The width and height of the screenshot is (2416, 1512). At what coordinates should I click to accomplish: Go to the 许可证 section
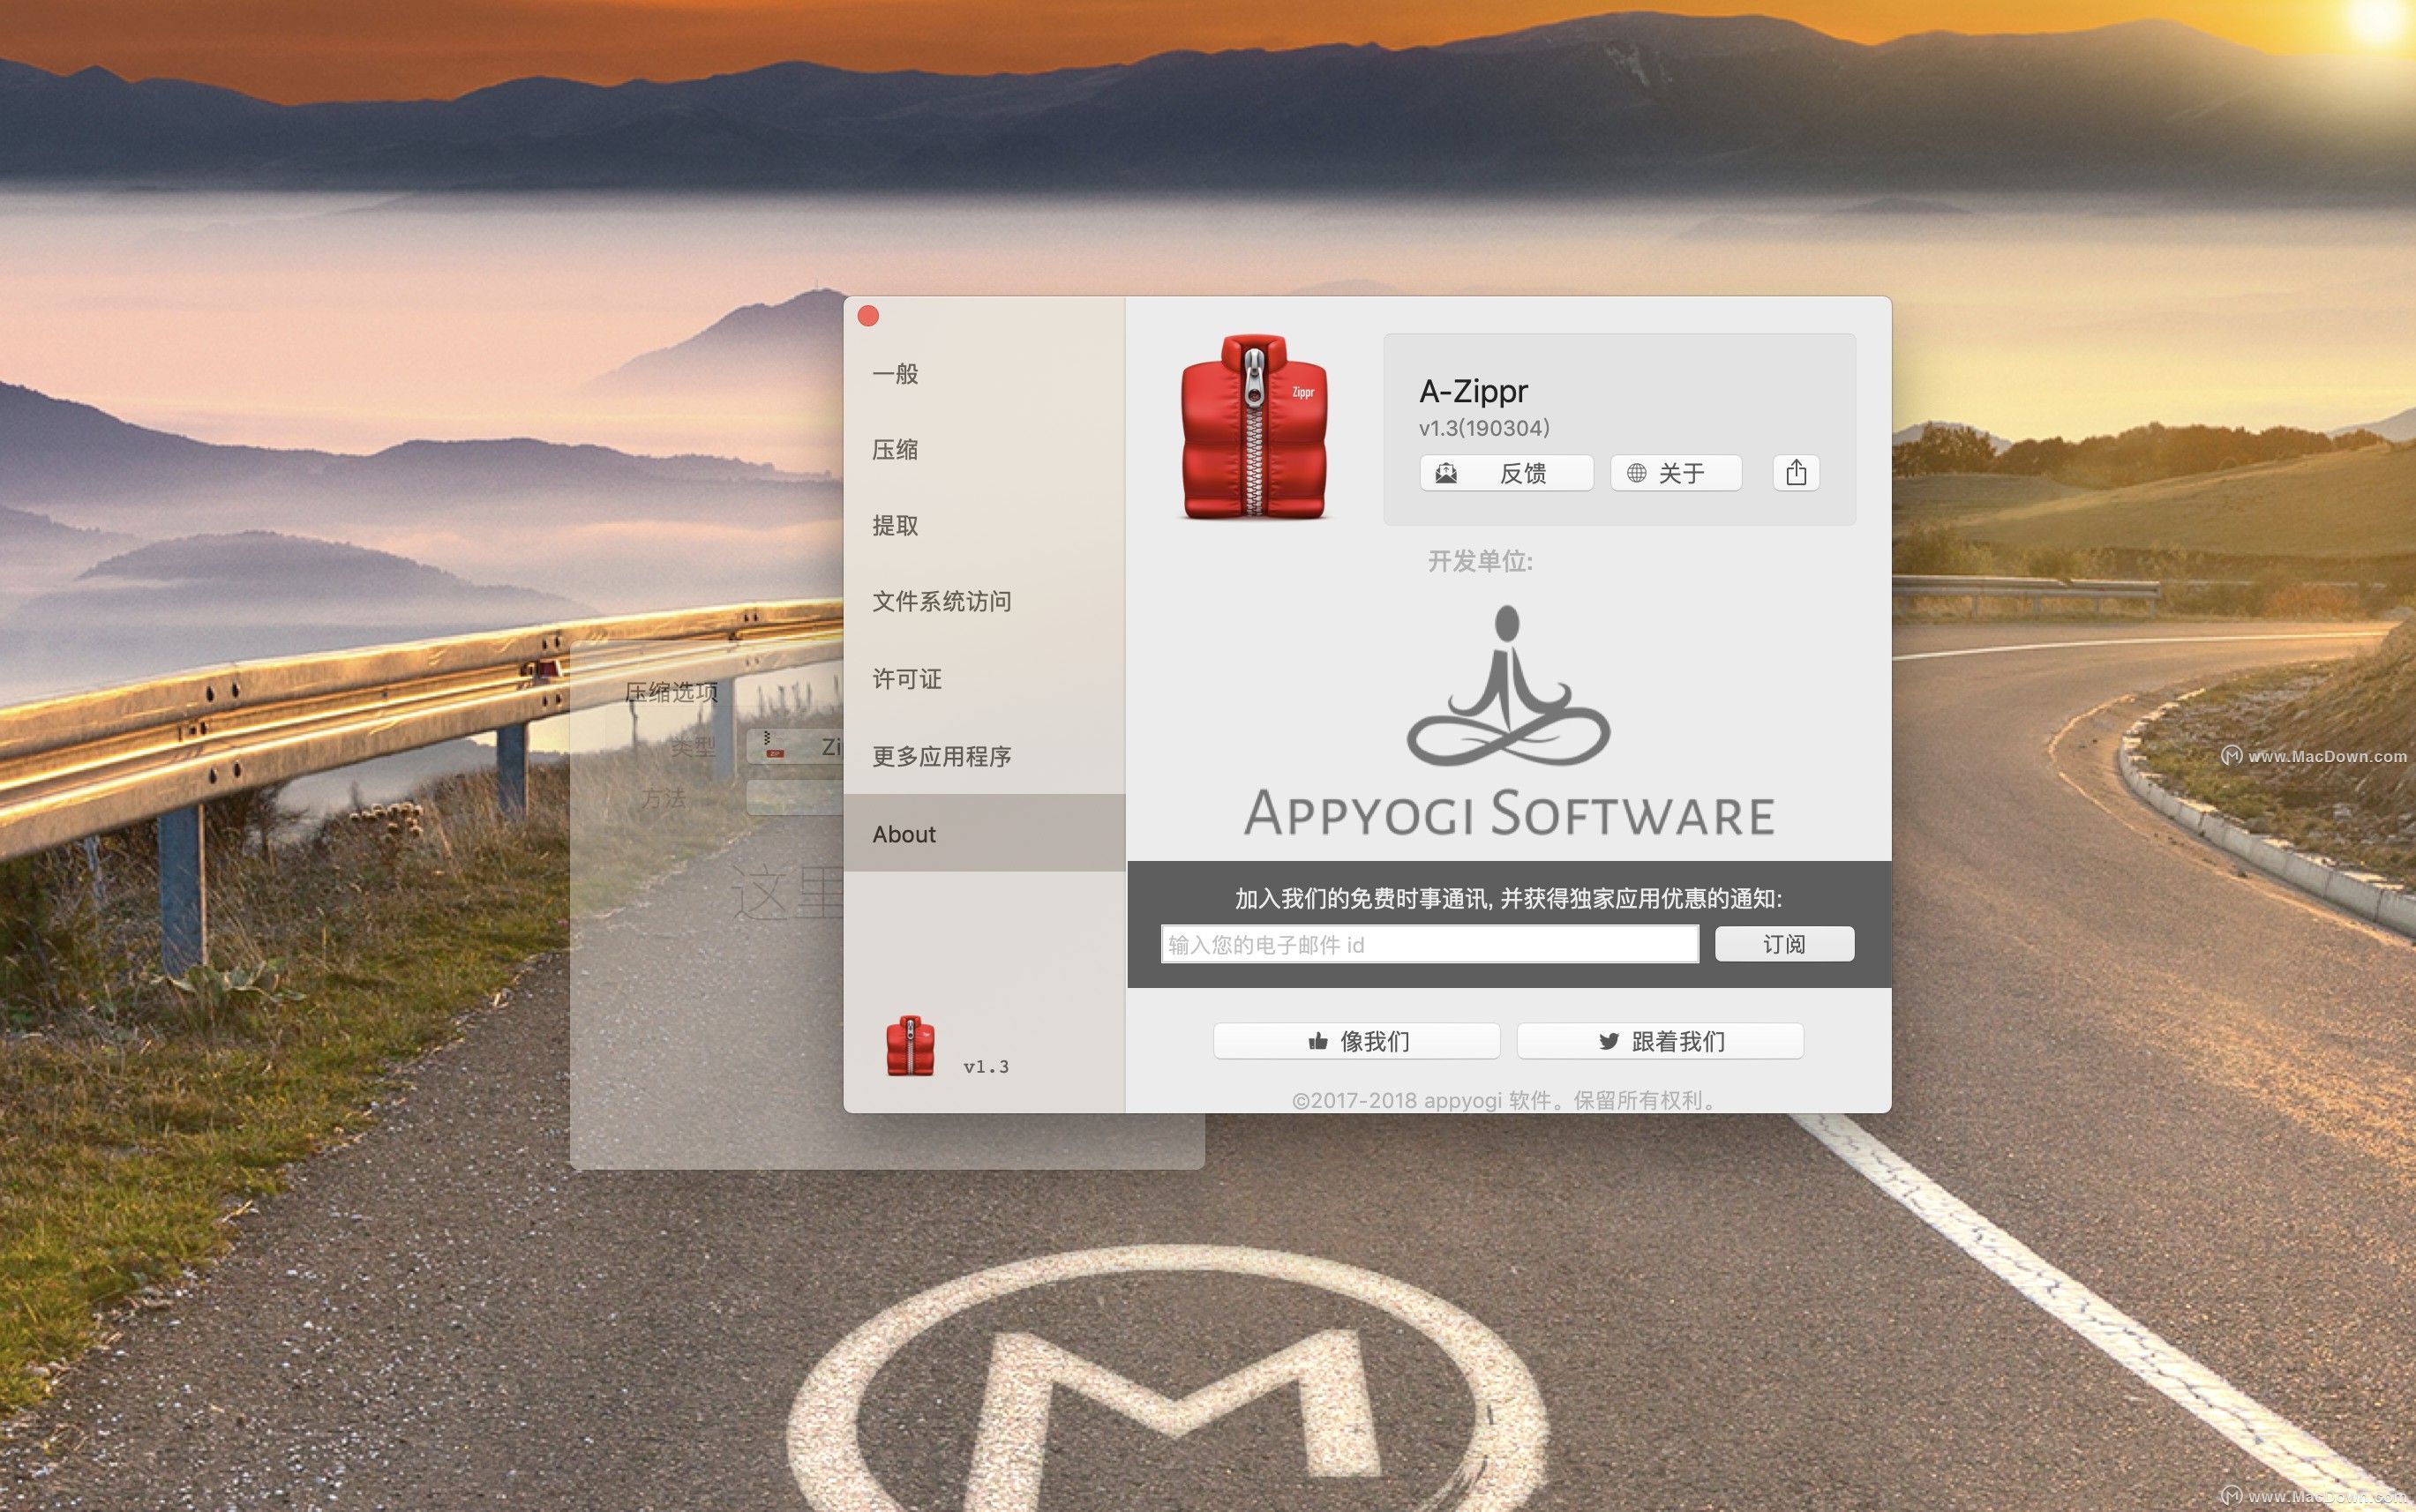tap(984, 679)
